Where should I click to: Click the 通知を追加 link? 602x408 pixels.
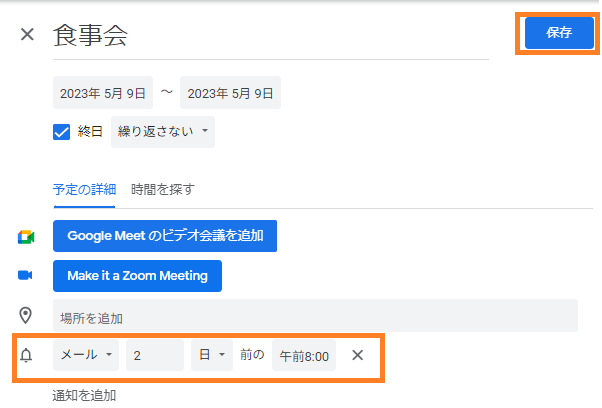84,395
